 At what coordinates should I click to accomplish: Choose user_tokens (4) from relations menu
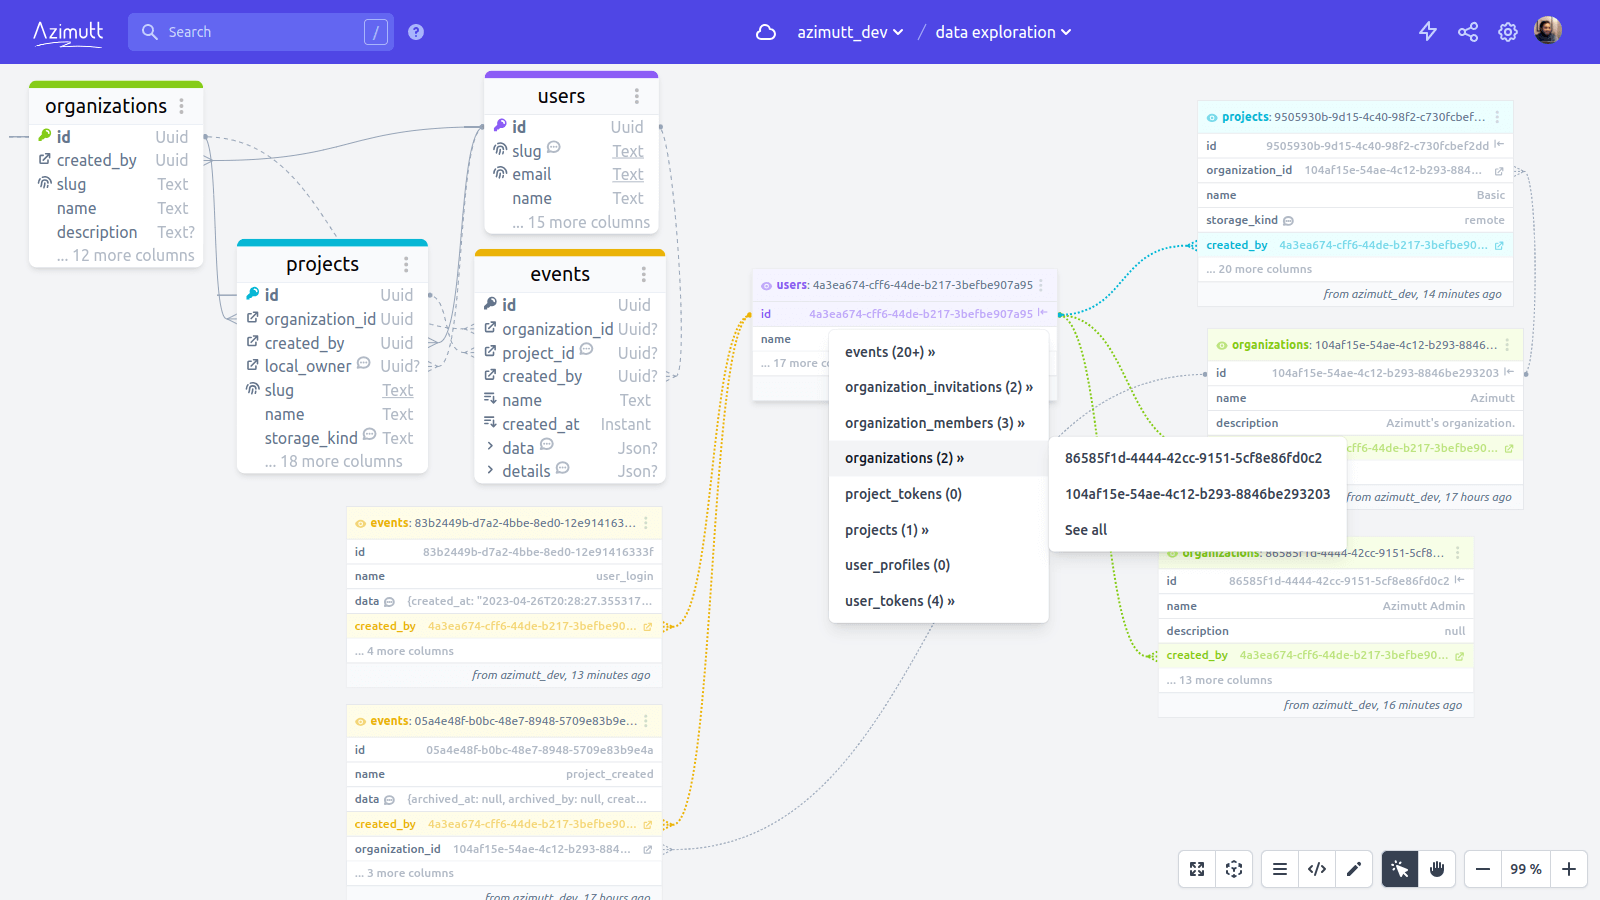[x=899, y=601]
